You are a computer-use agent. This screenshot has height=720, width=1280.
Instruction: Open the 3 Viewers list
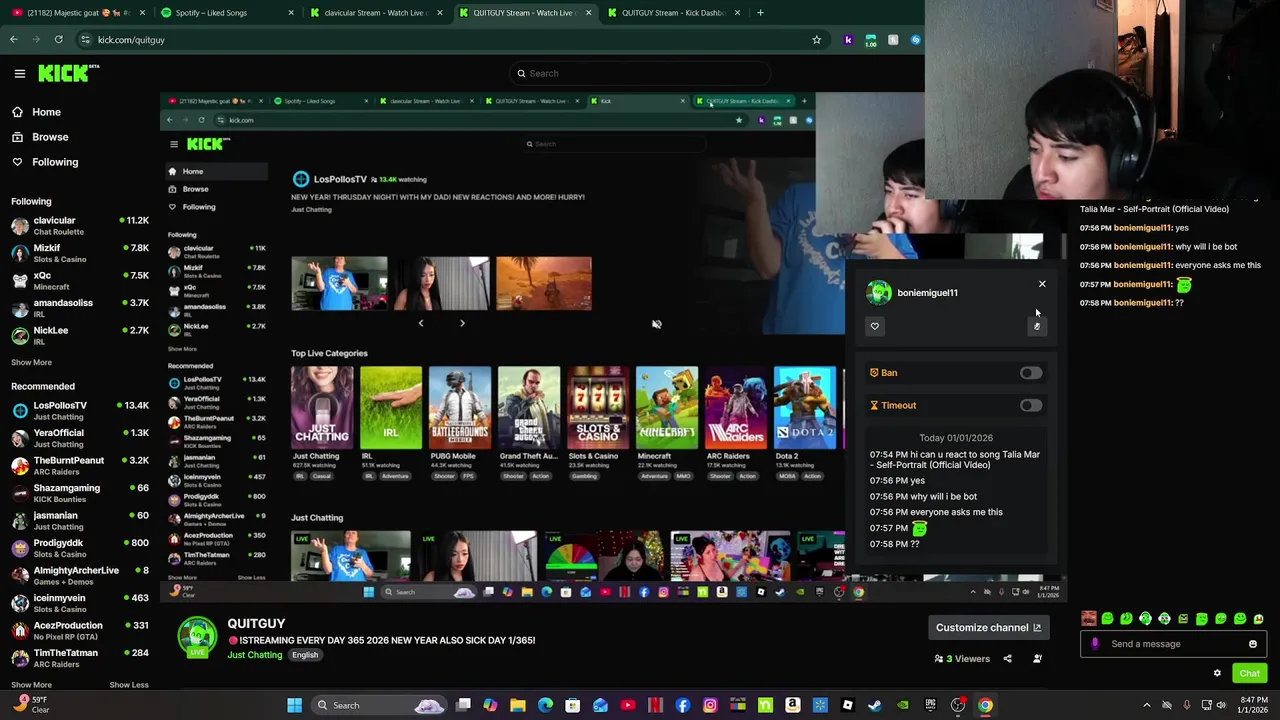point(962,659)
